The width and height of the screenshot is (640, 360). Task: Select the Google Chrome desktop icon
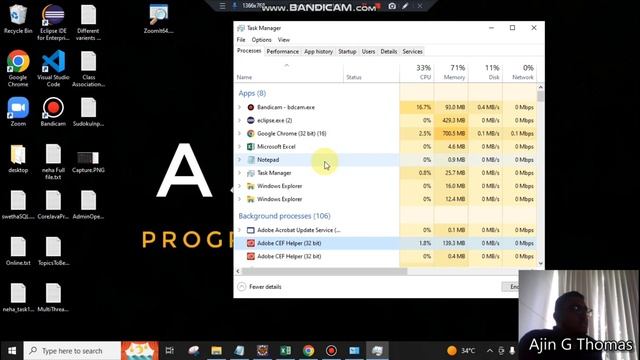pyautogui.click(x=18, y=69)
